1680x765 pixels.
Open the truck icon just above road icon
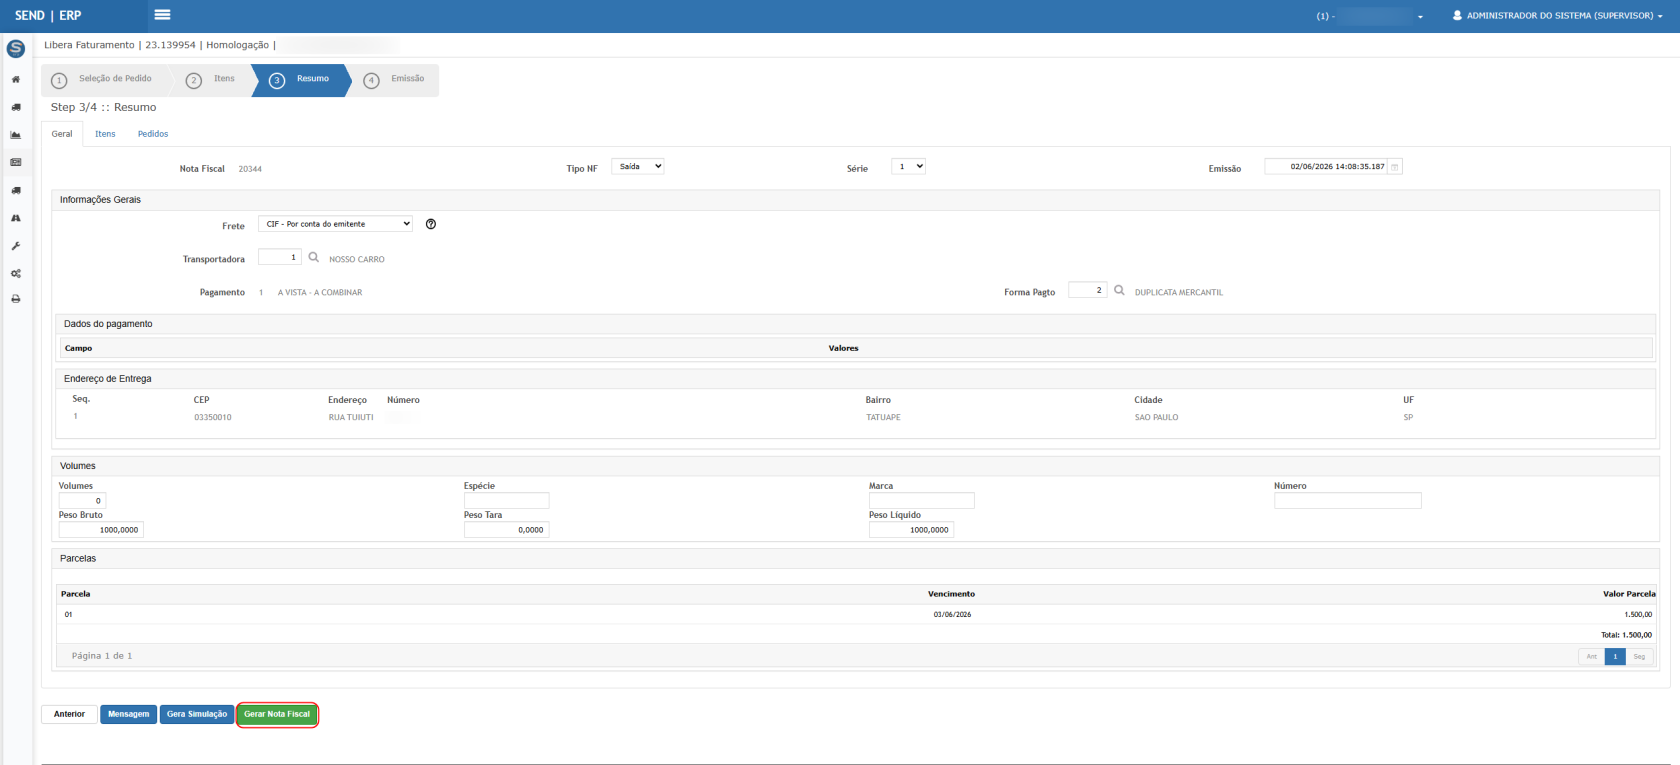tap(16, 190)
